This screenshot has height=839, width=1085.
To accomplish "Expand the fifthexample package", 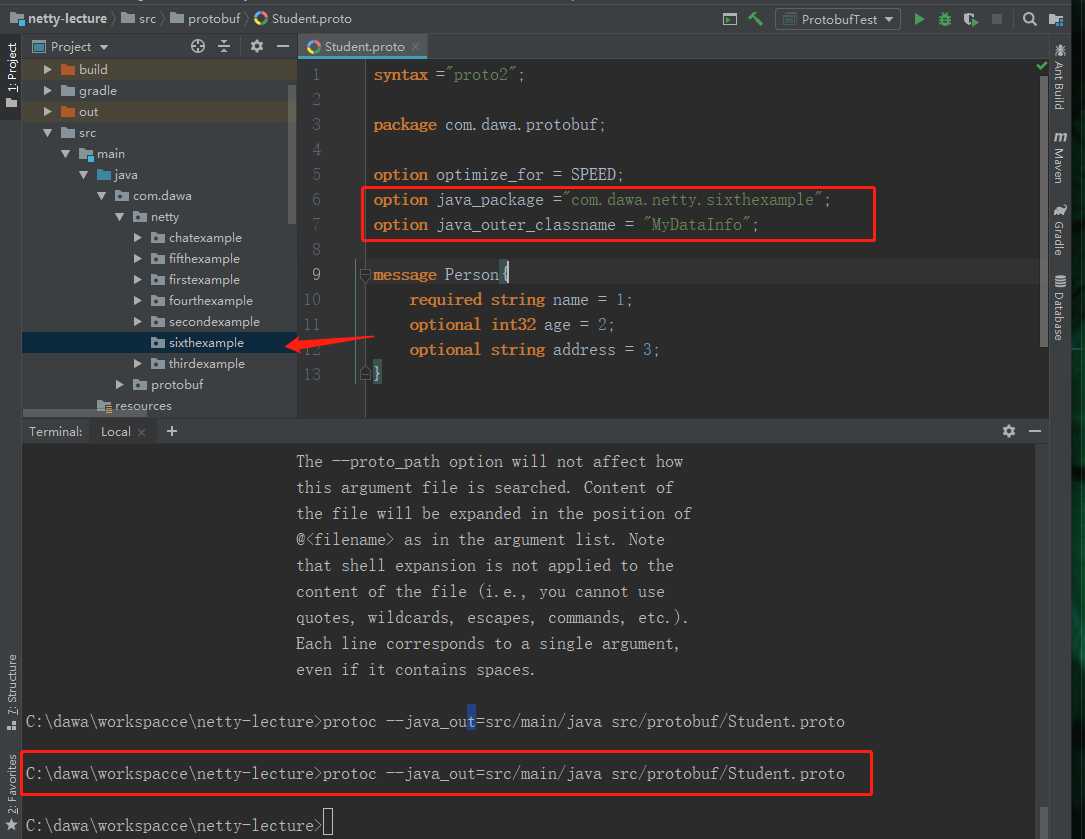I will [x=137, y=259].
